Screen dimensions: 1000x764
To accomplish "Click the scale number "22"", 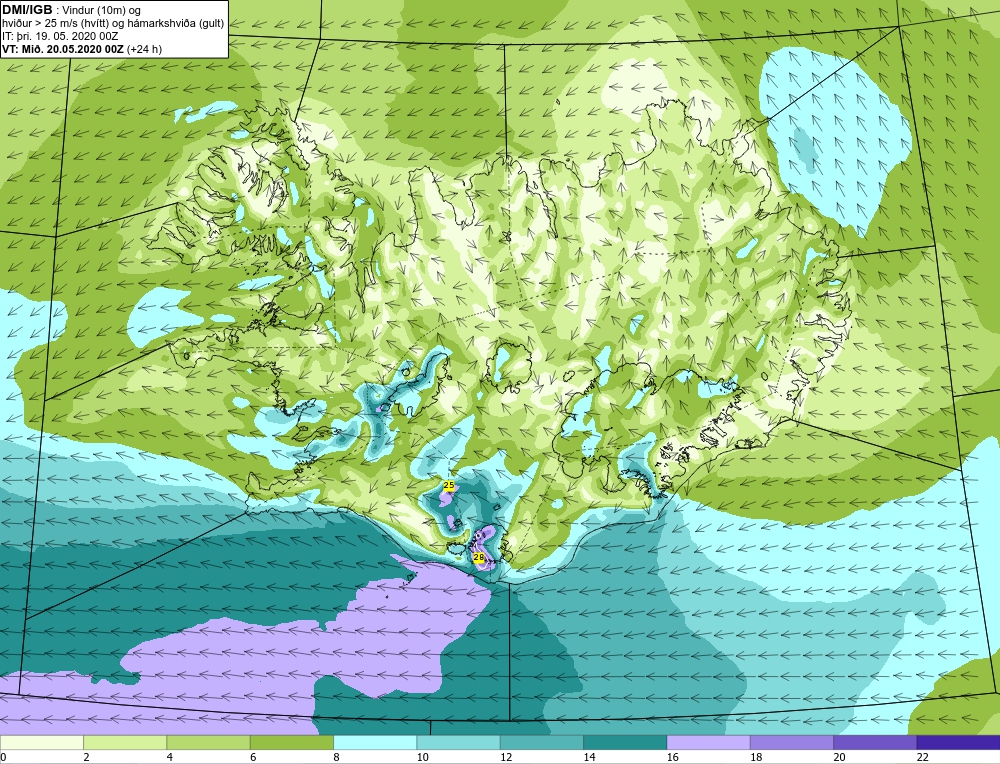I will click(x=923, y=758).
